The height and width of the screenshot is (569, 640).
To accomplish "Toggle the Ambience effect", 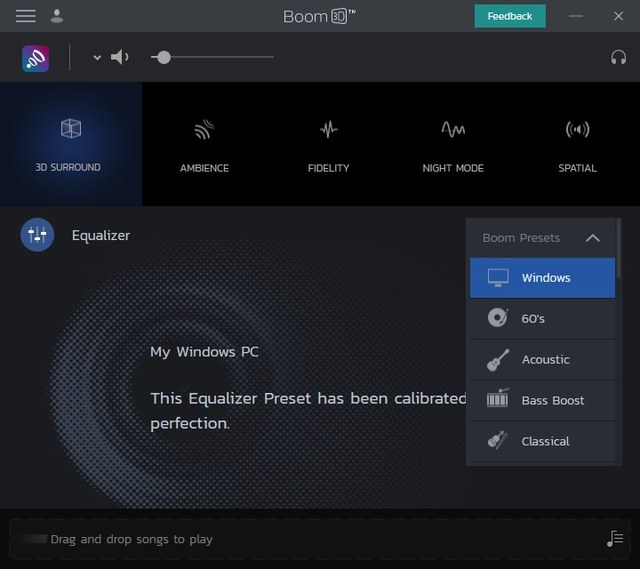I will 204,144.
